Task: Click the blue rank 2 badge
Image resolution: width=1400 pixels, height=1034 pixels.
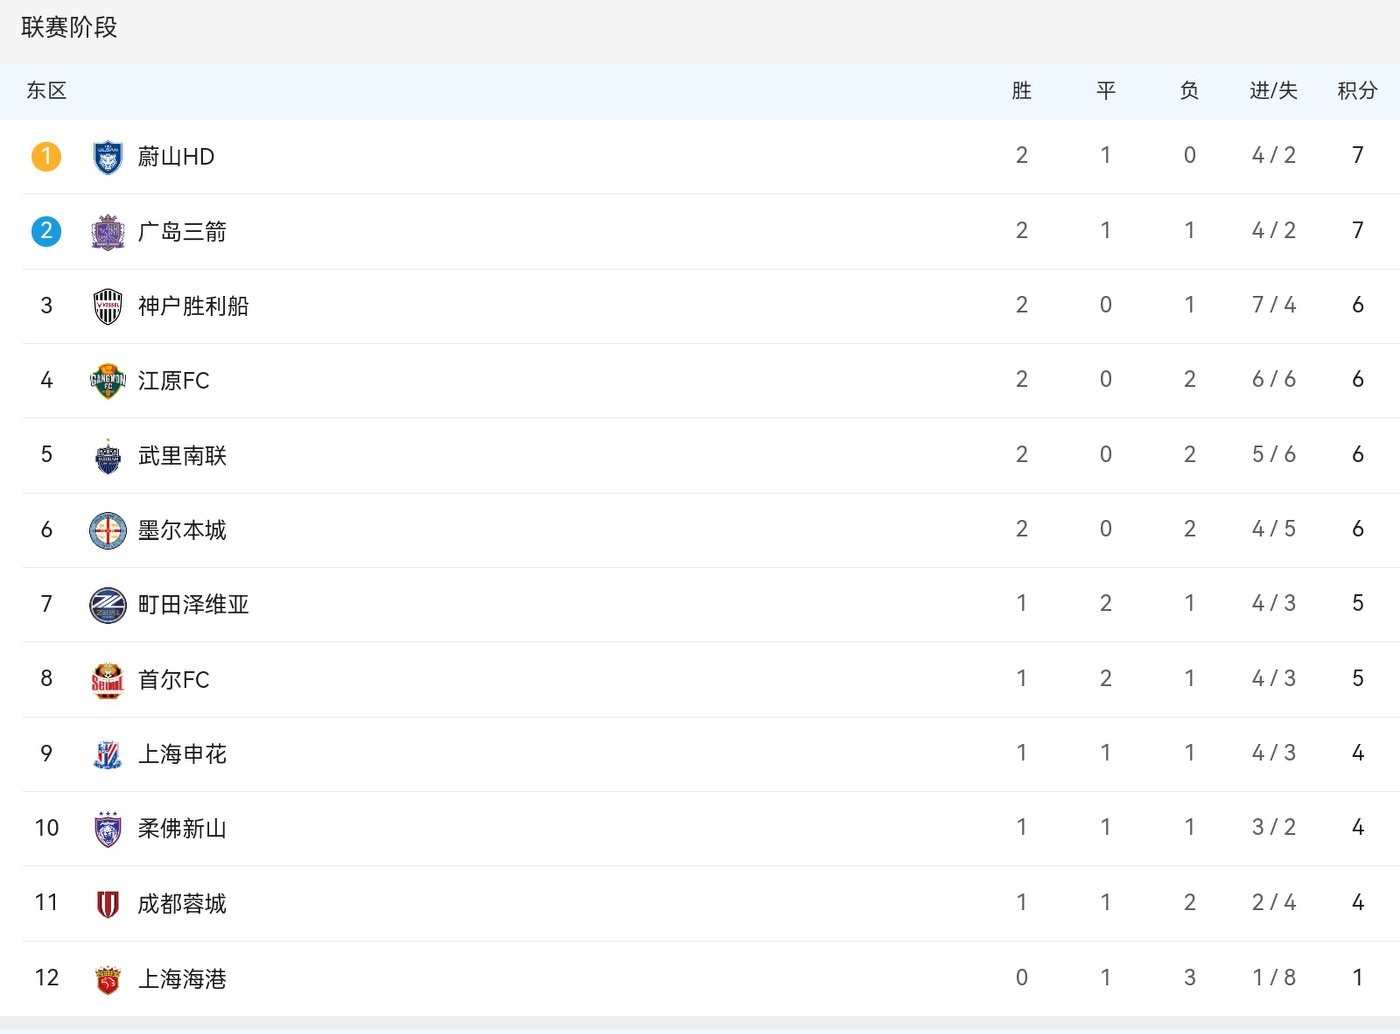Action: click(x=46, y=232)
